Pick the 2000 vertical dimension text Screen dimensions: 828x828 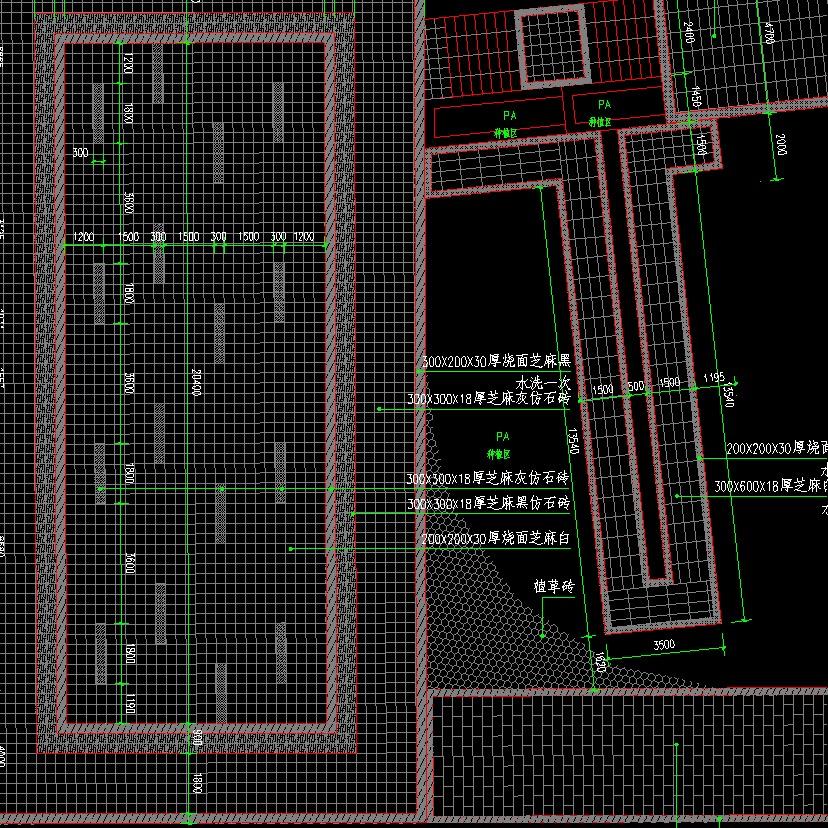pyautogui.click(x=780, y=143)
